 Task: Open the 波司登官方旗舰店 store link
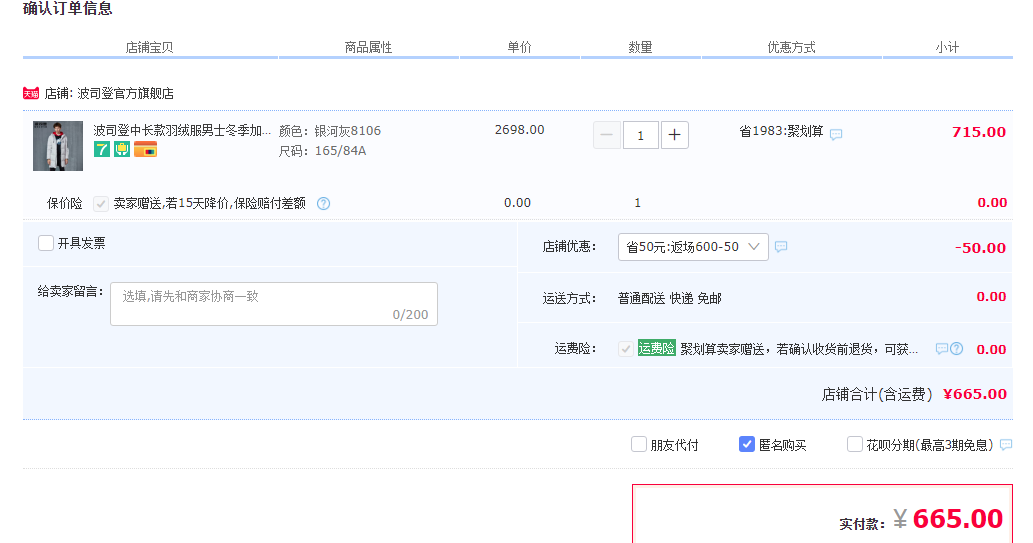(125, 94)
